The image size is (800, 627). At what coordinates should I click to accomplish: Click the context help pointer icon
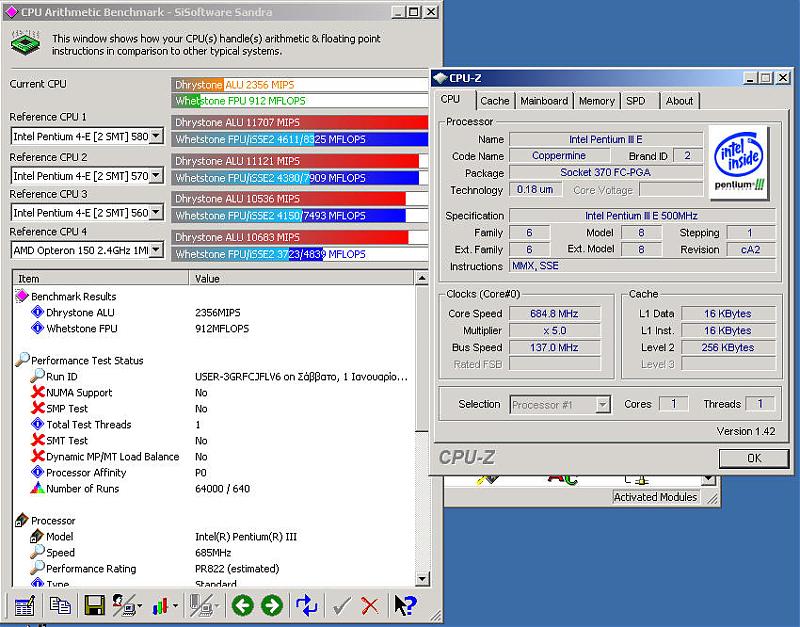[405, 606]
